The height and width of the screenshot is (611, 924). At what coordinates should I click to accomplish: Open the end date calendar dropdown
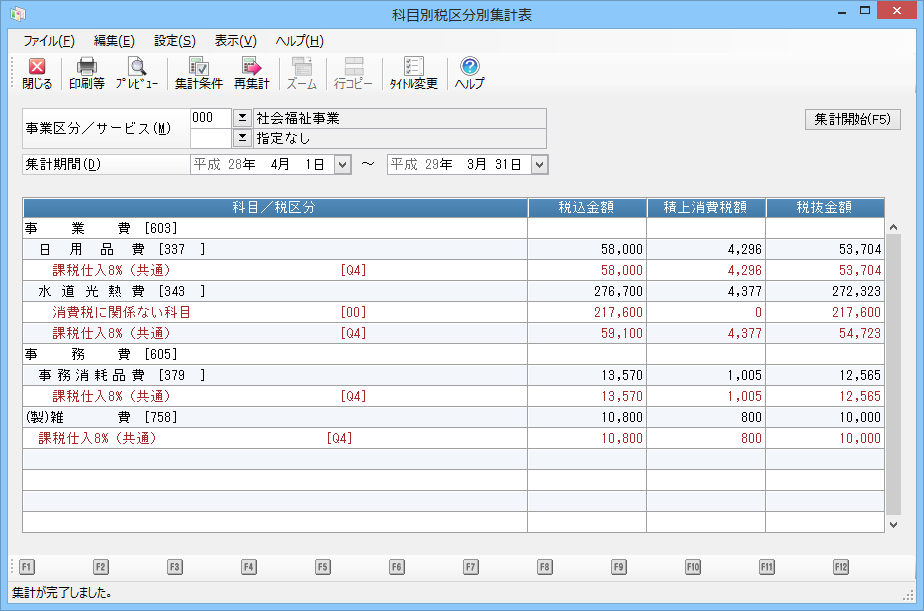tap(539, 164)
